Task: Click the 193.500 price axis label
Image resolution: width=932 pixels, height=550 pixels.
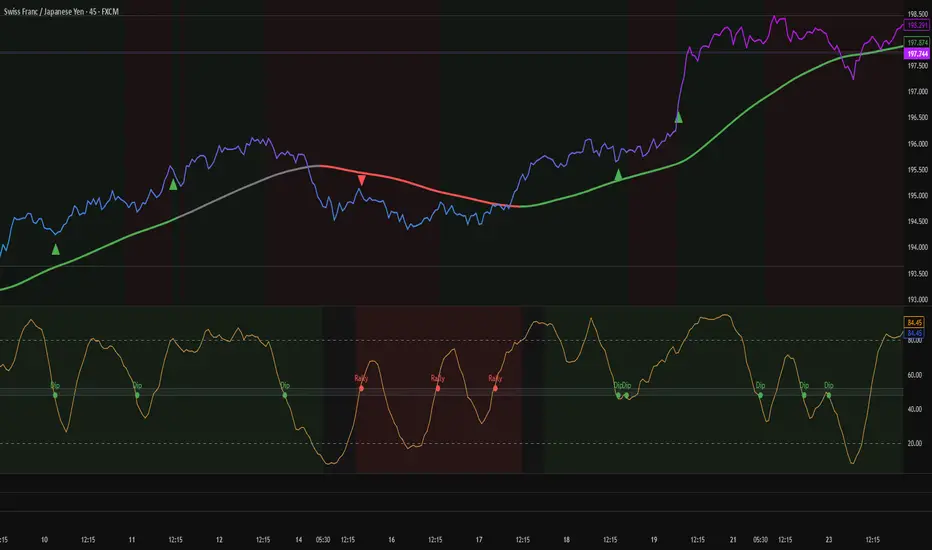Action: [917, 274]
